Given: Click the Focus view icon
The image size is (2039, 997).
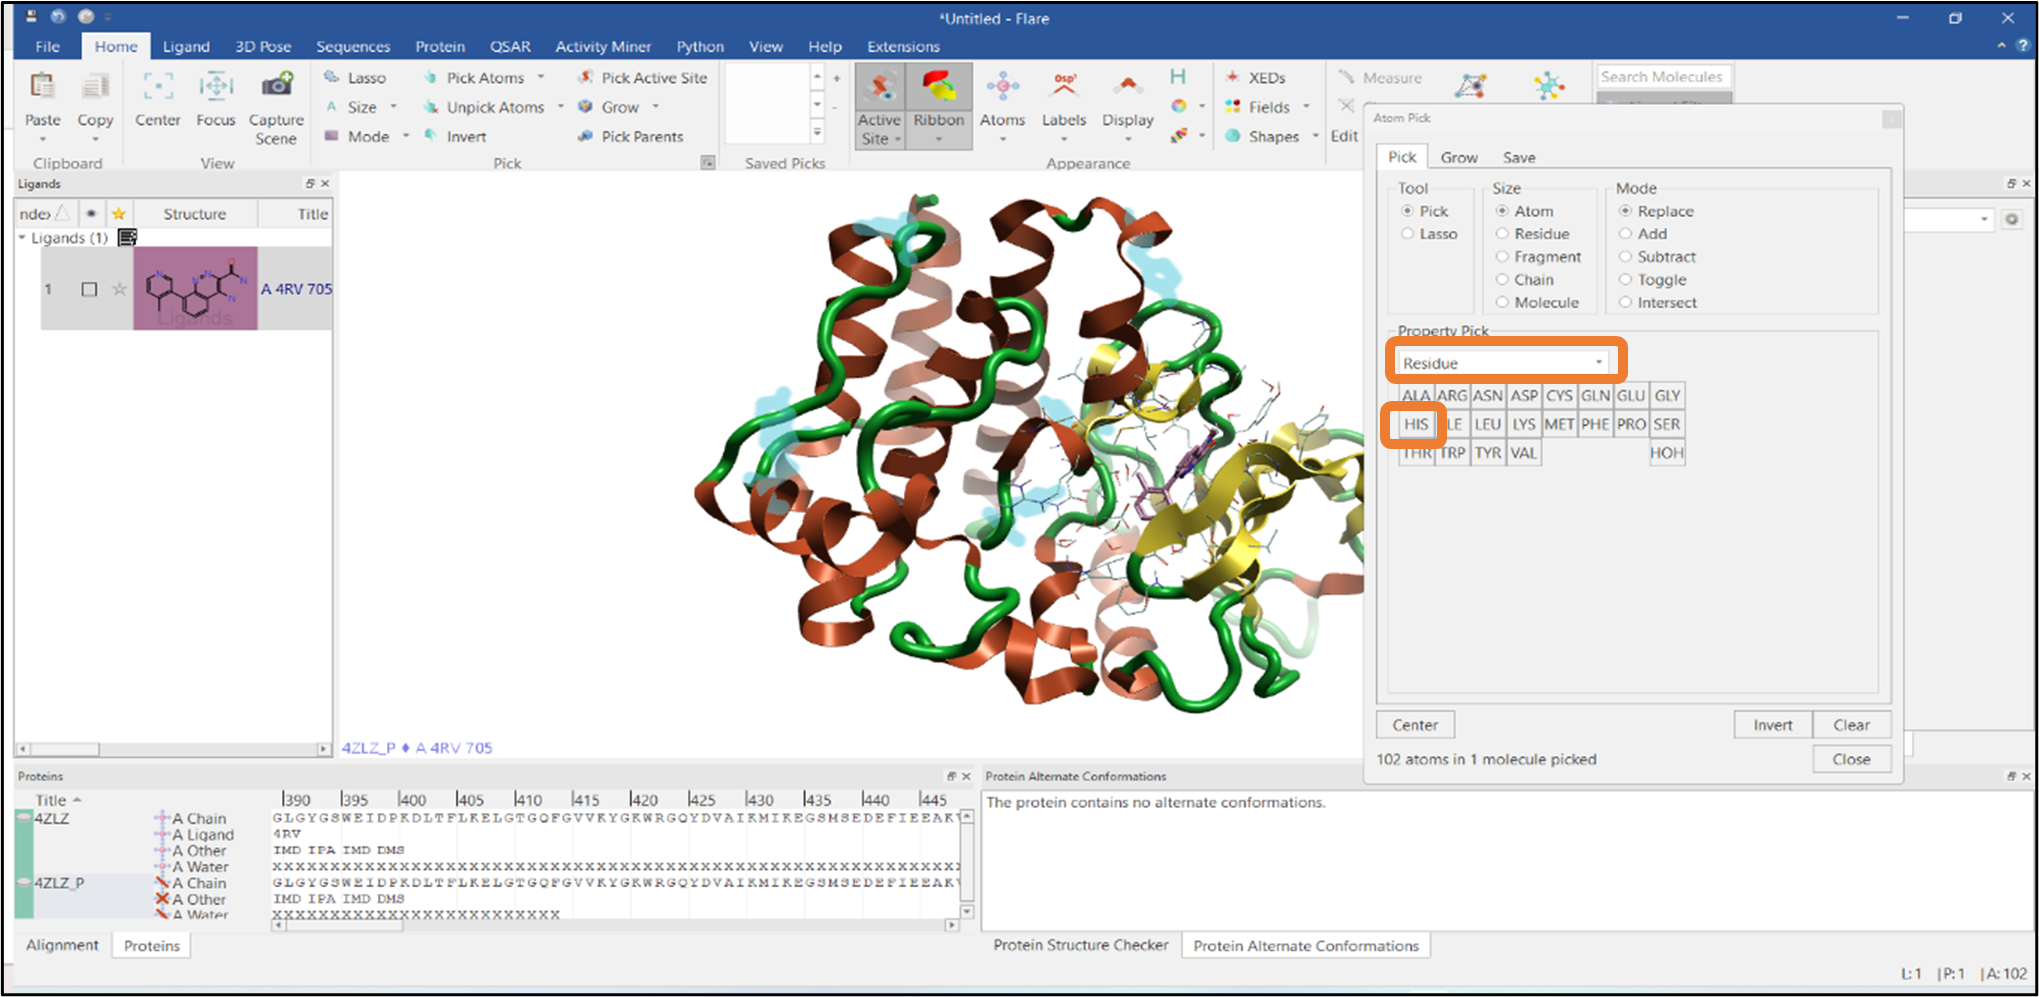Looking at the screenshot, I should click(215, 87).
